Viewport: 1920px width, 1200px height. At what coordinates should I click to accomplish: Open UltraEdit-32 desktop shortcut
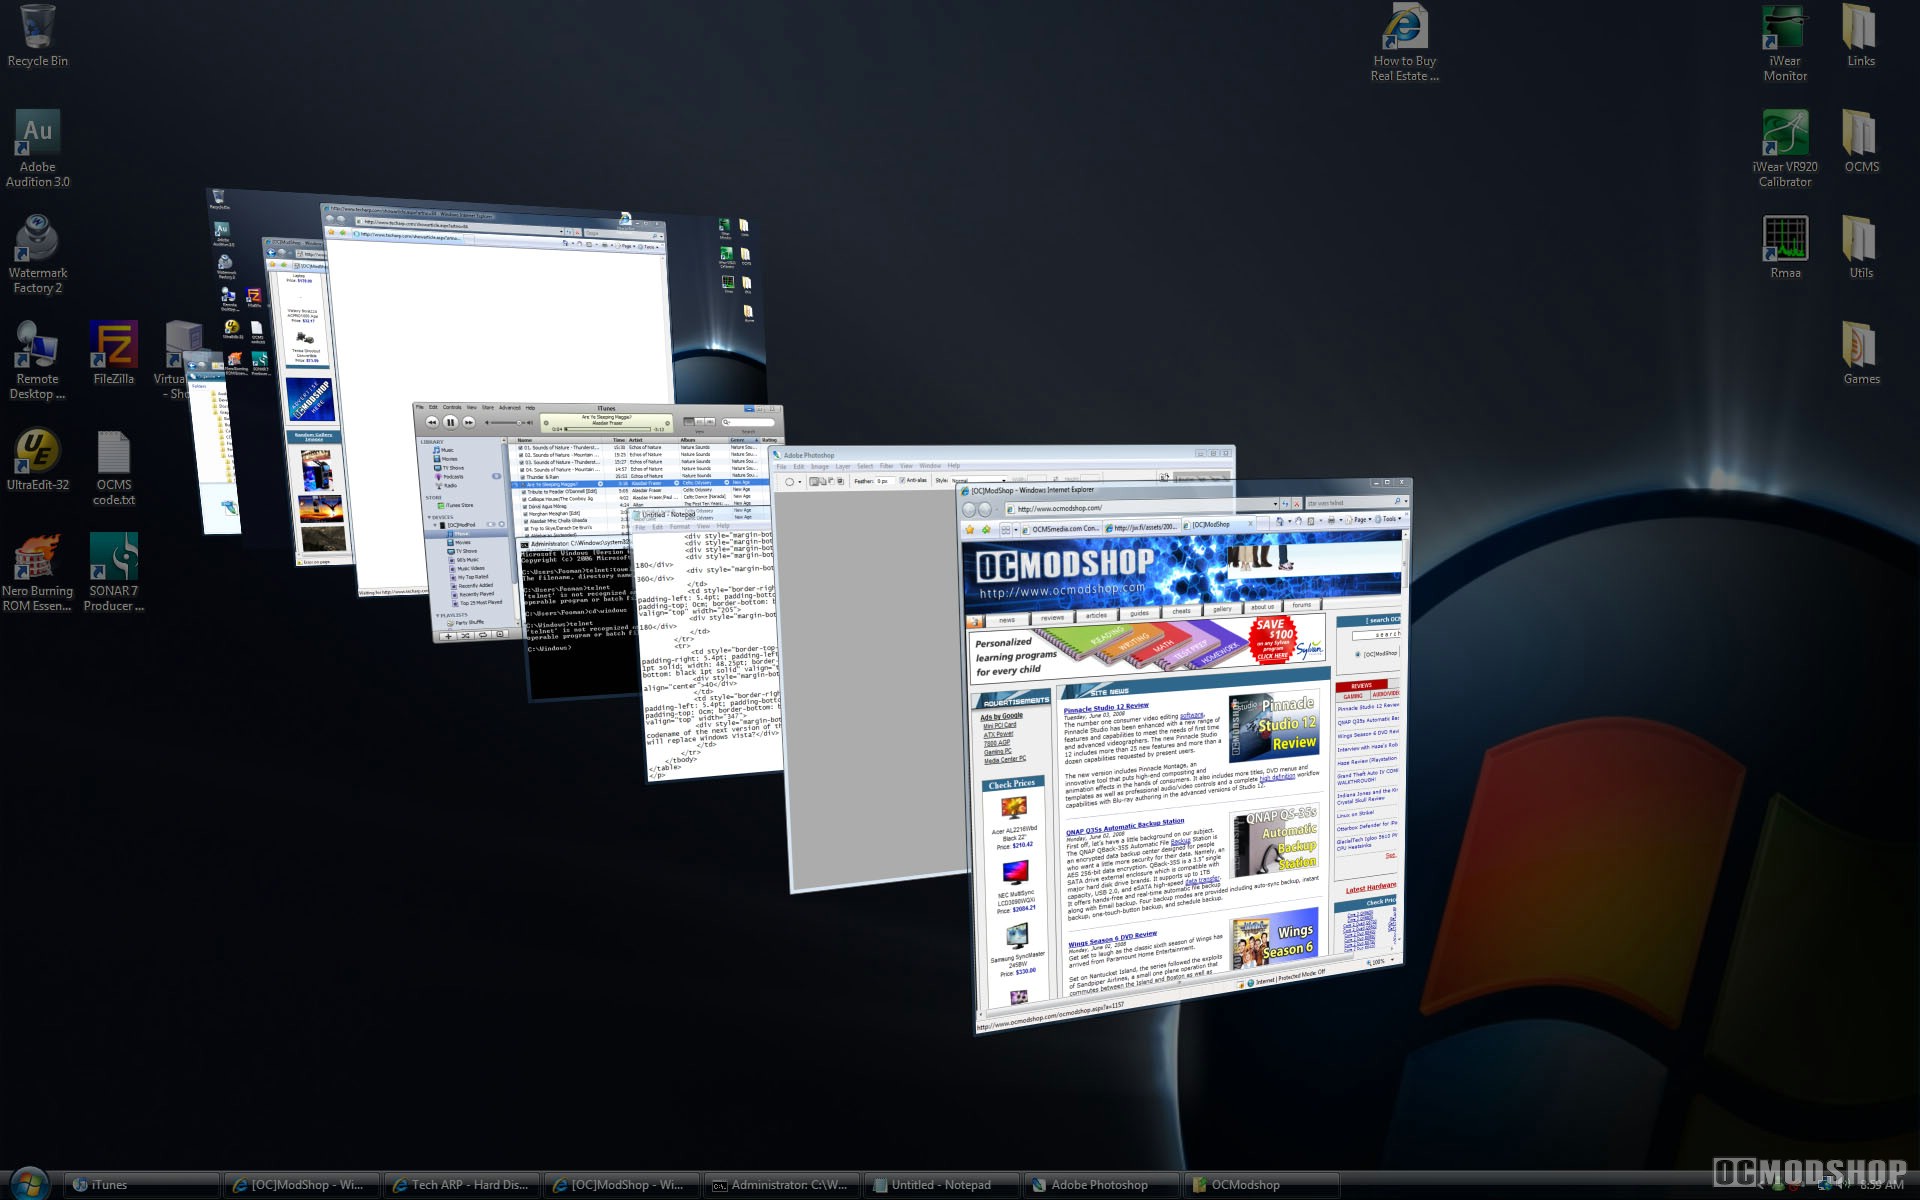[x=37, y=459]
